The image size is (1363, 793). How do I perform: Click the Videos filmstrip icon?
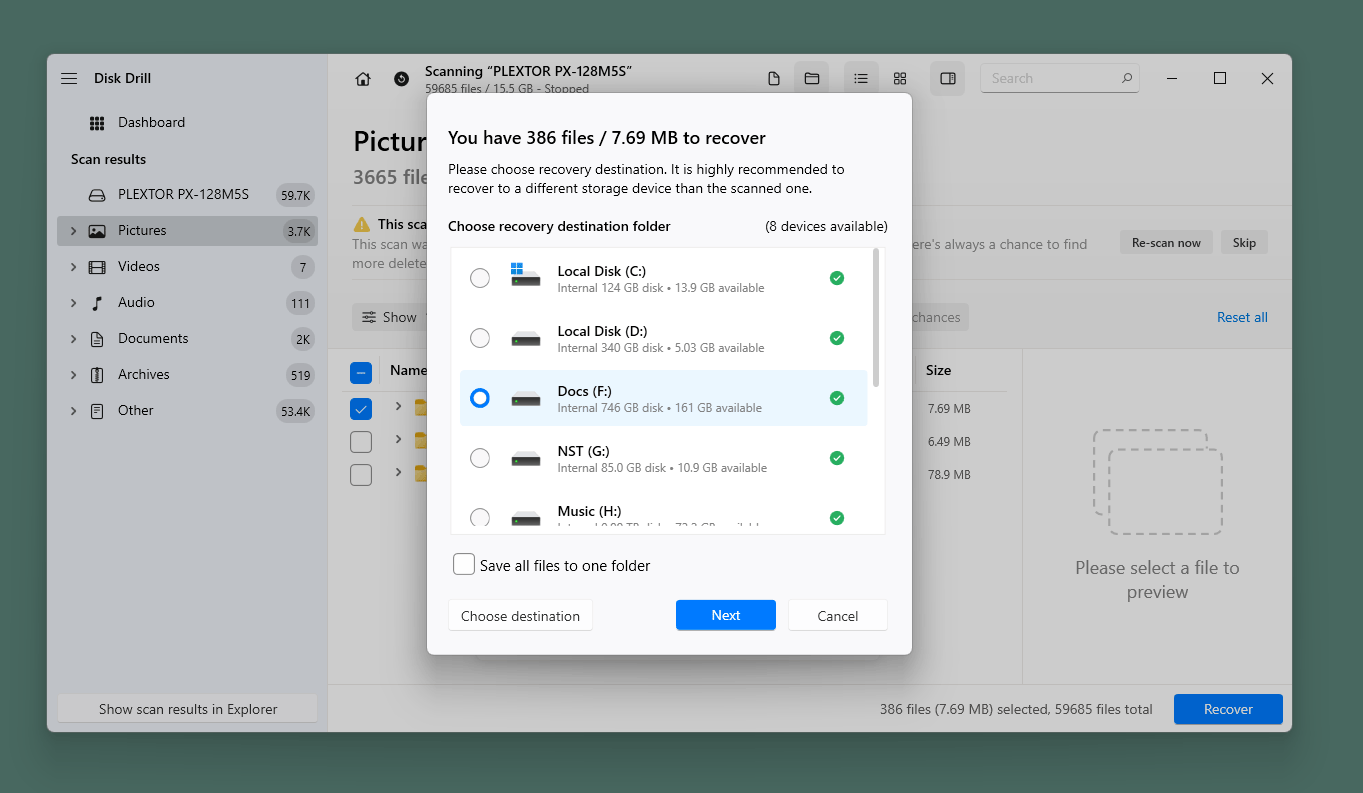click(97, 267)
